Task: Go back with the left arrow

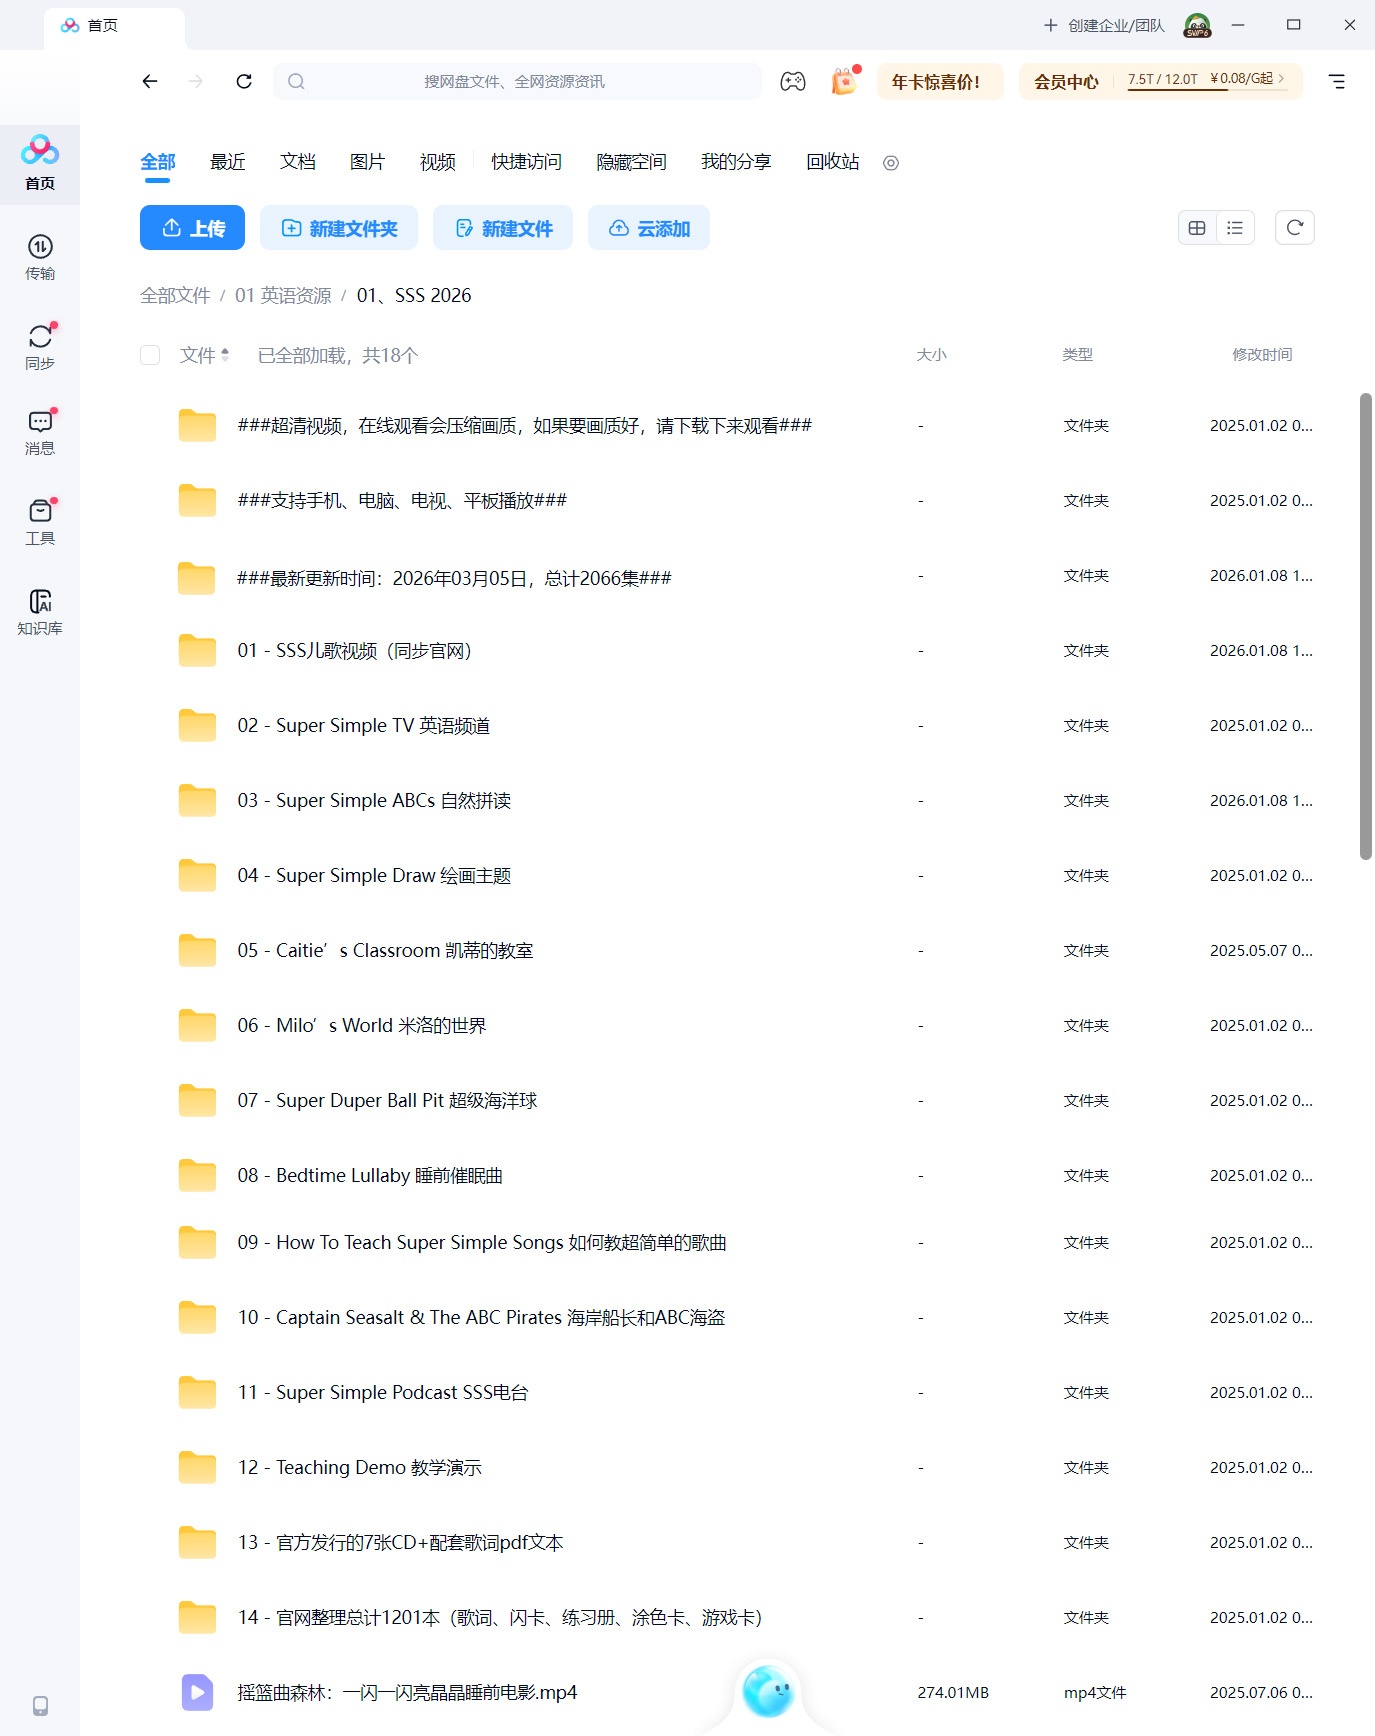Action: pos(150,82)
